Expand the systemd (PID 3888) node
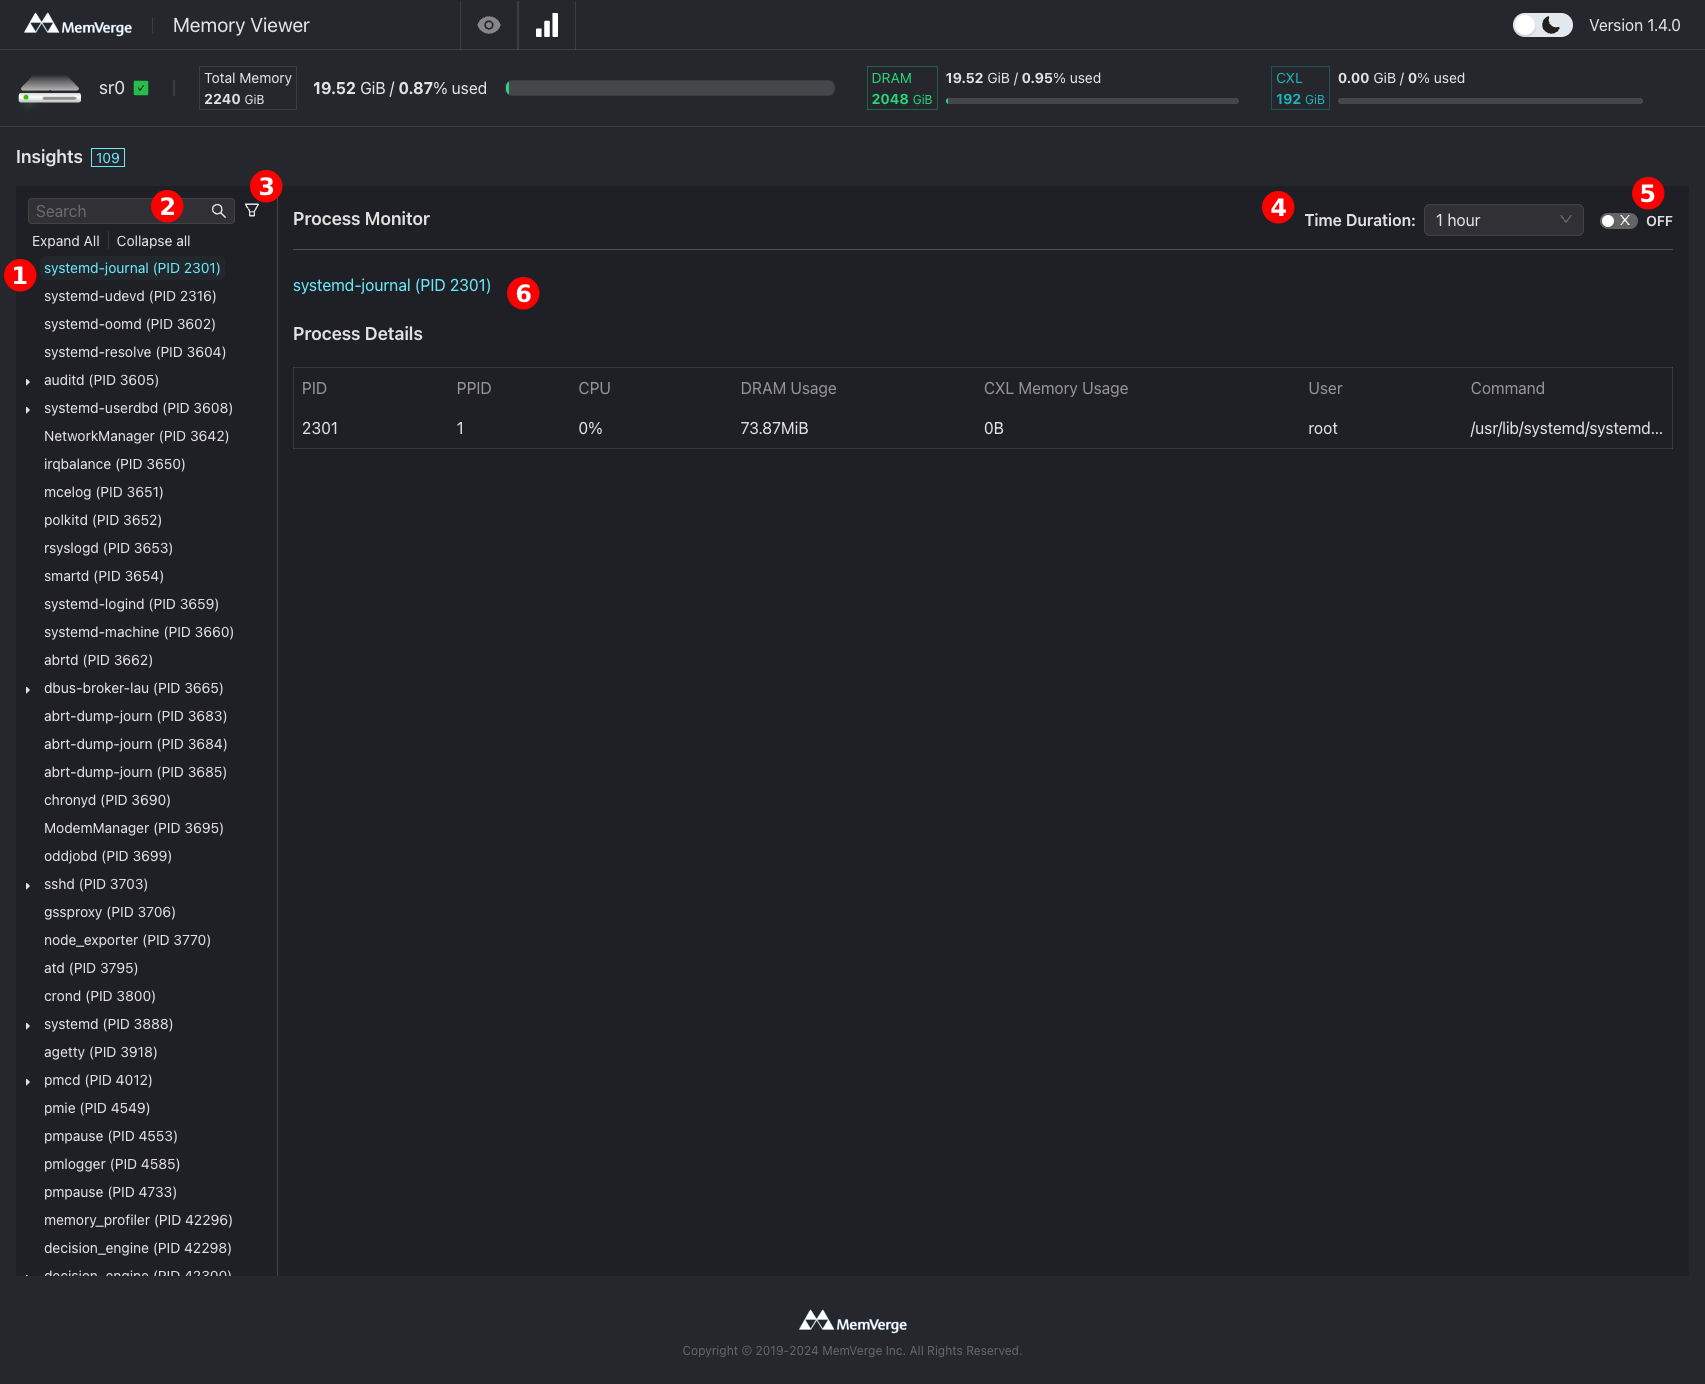1705x1384 pixels. pos(28,1025)
